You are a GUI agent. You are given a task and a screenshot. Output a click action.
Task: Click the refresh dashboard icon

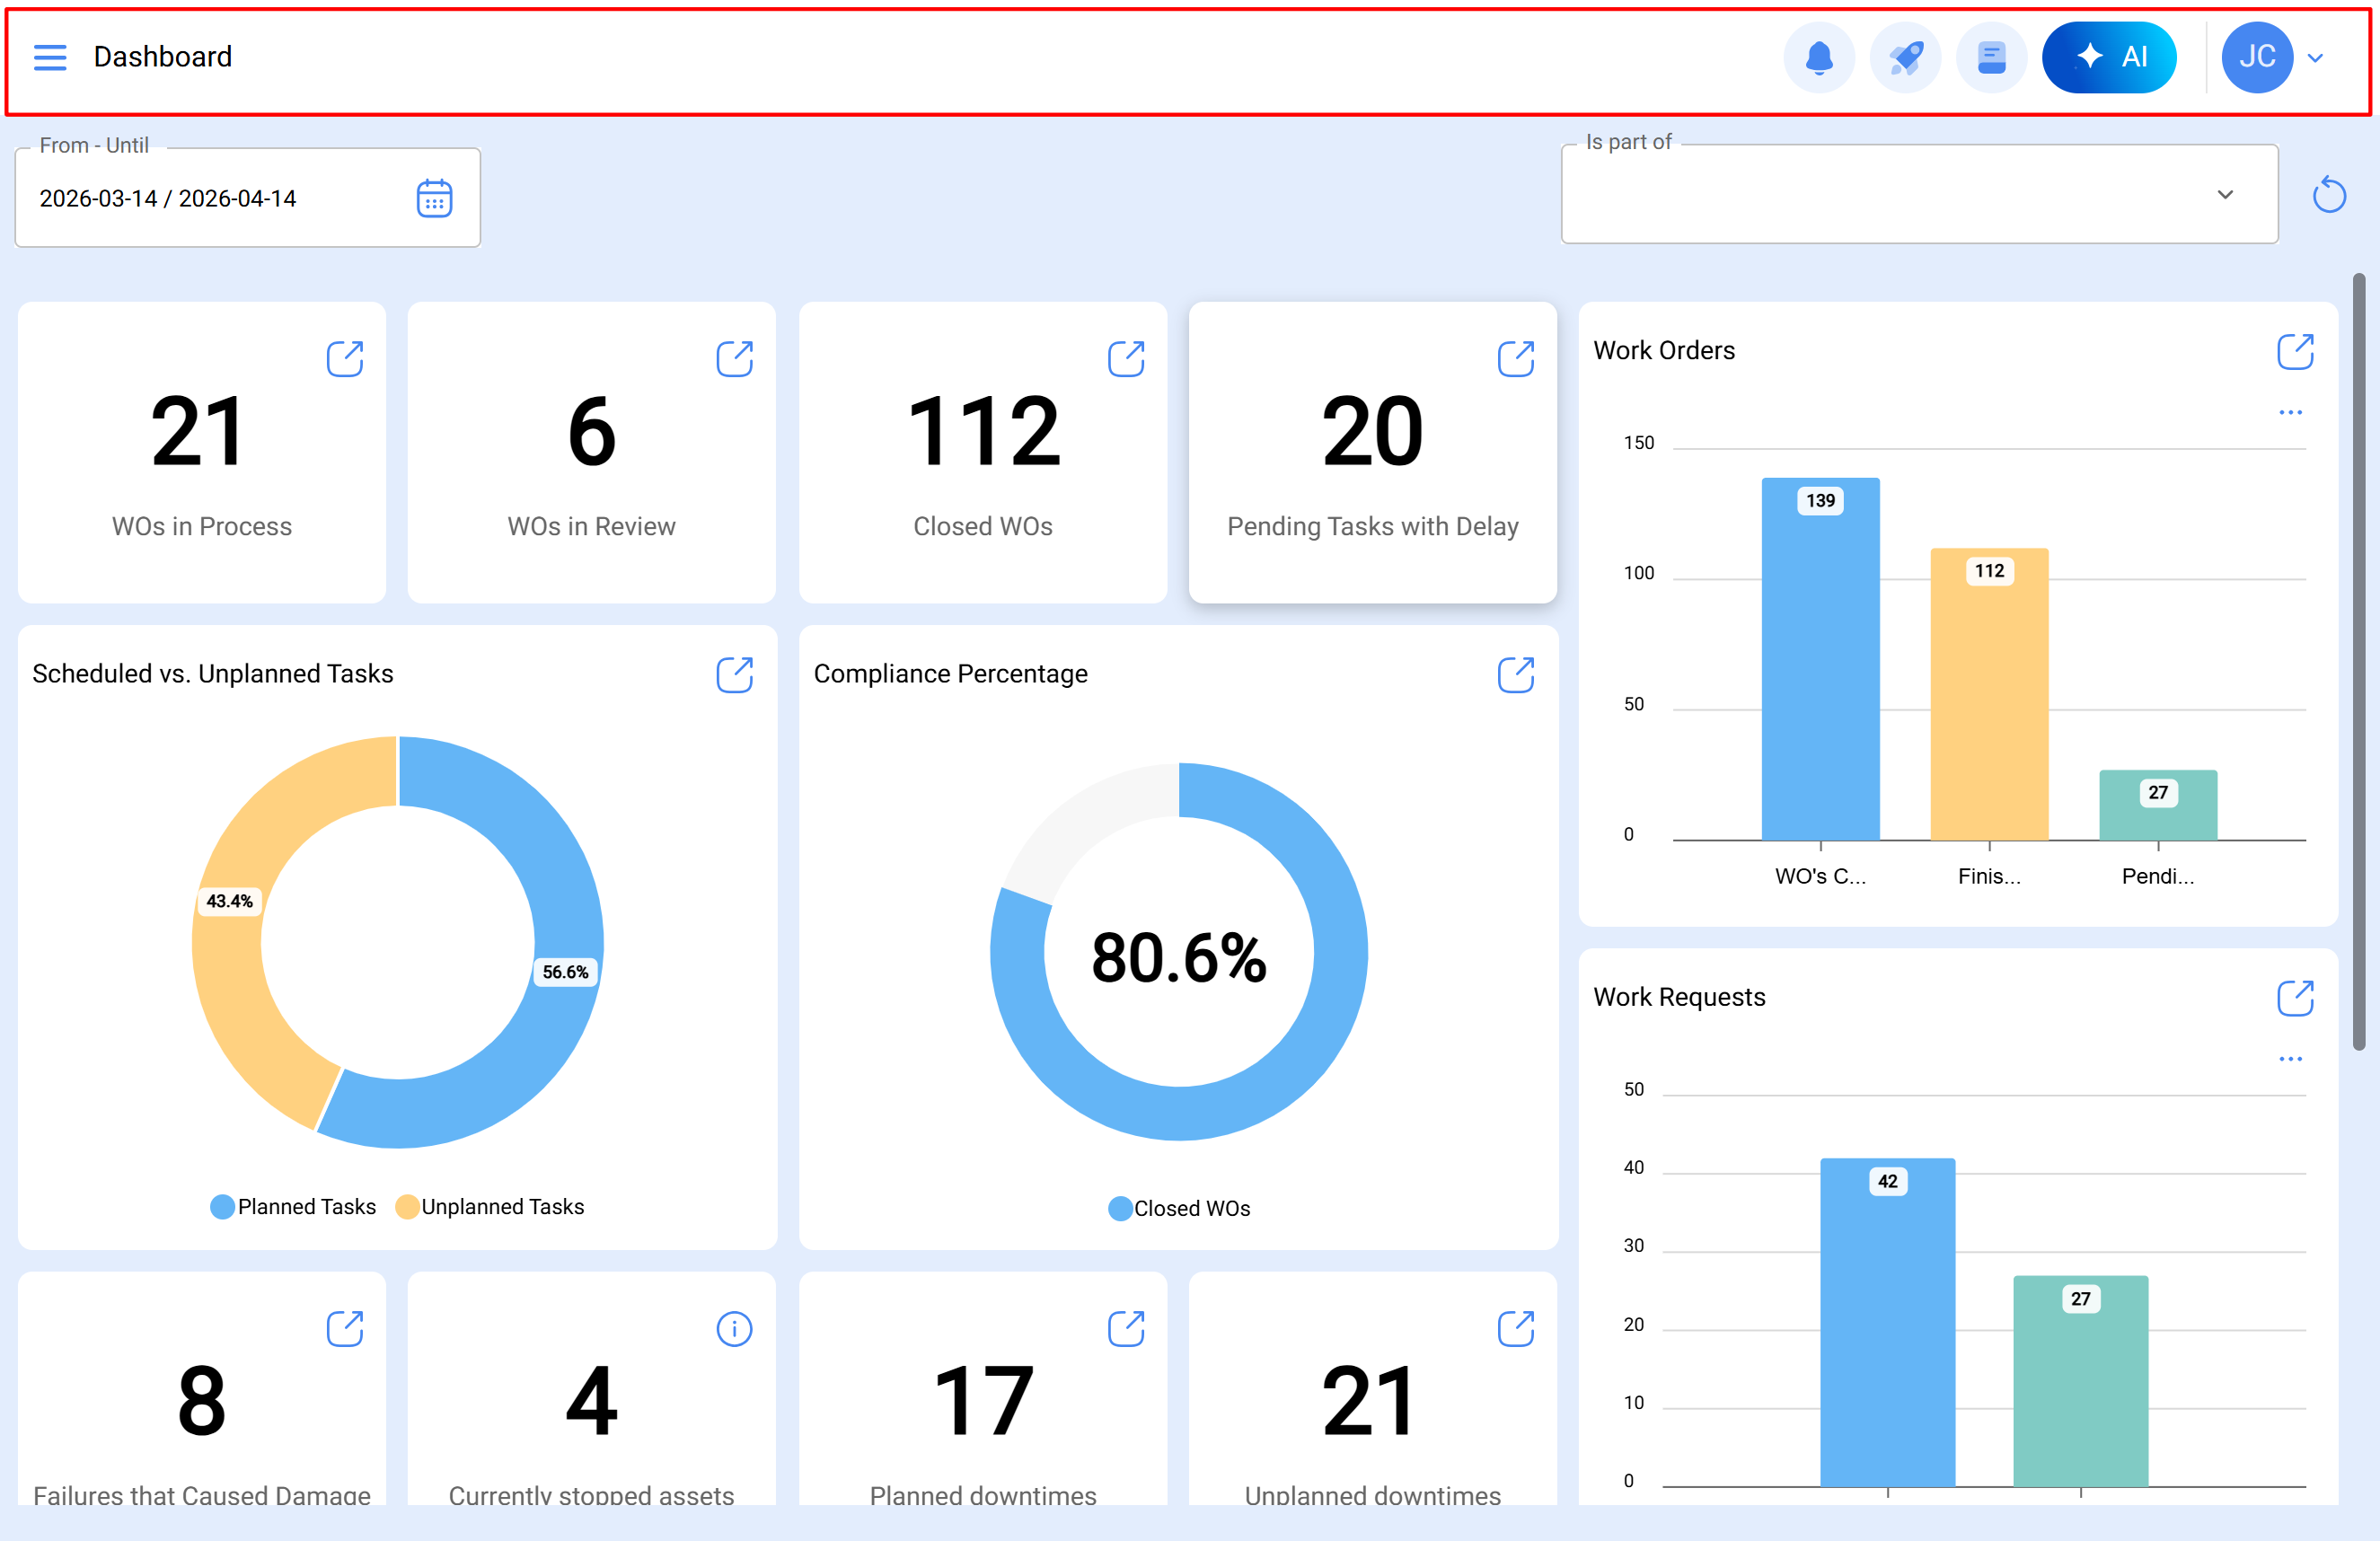coord(2328,195)
